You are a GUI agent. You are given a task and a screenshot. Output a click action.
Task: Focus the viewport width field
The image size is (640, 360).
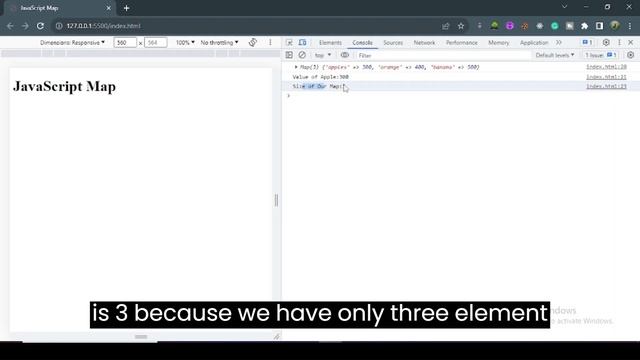click(125, 42)
